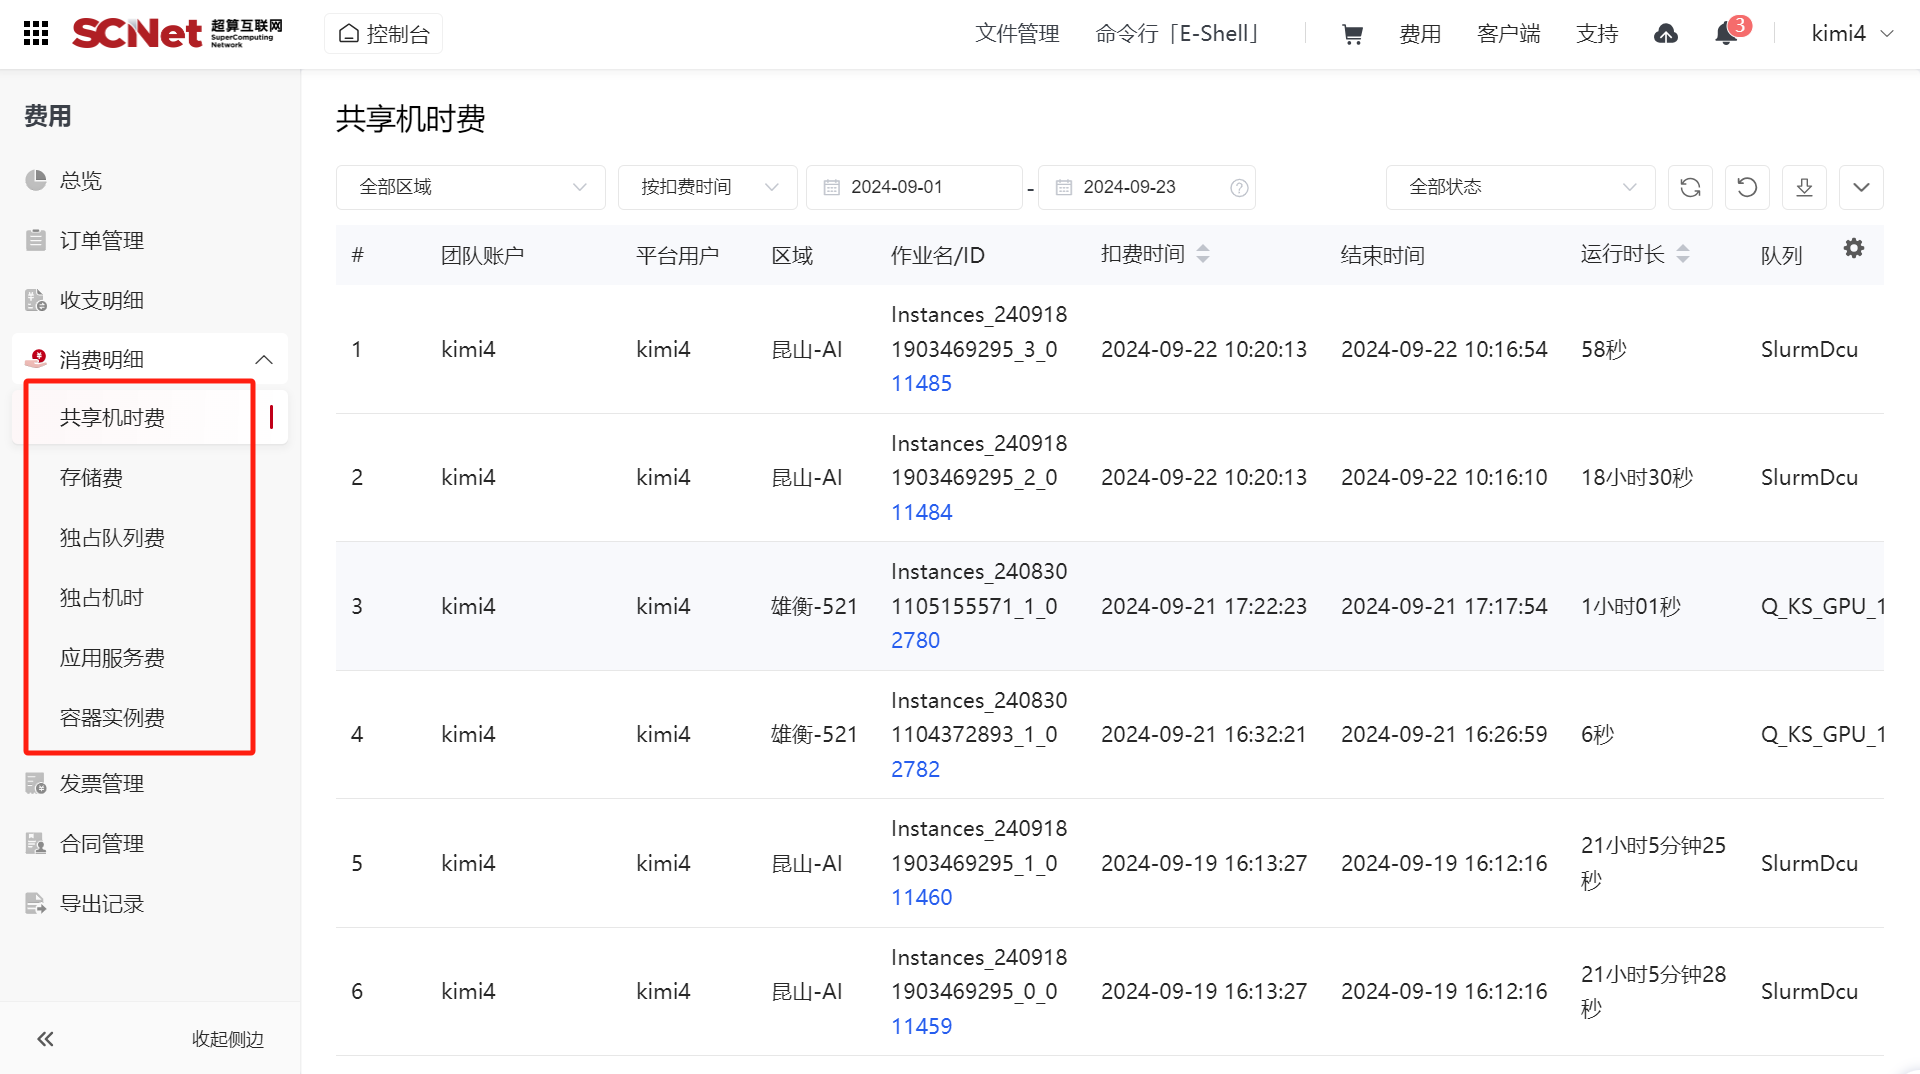
Task: Click the shopping cart icon
Action: 1352,34
